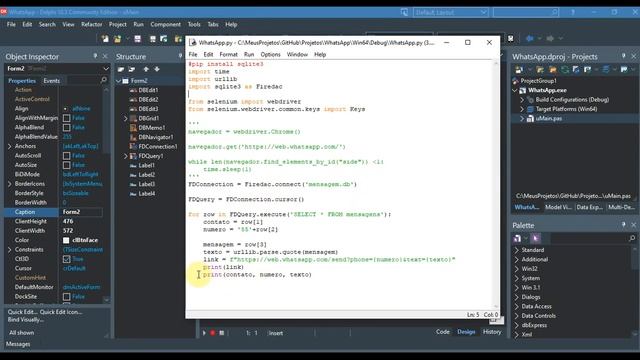This screenshot has width=640, height=360.
Task: Expand the Constraints property
Action: coord(9,249)
